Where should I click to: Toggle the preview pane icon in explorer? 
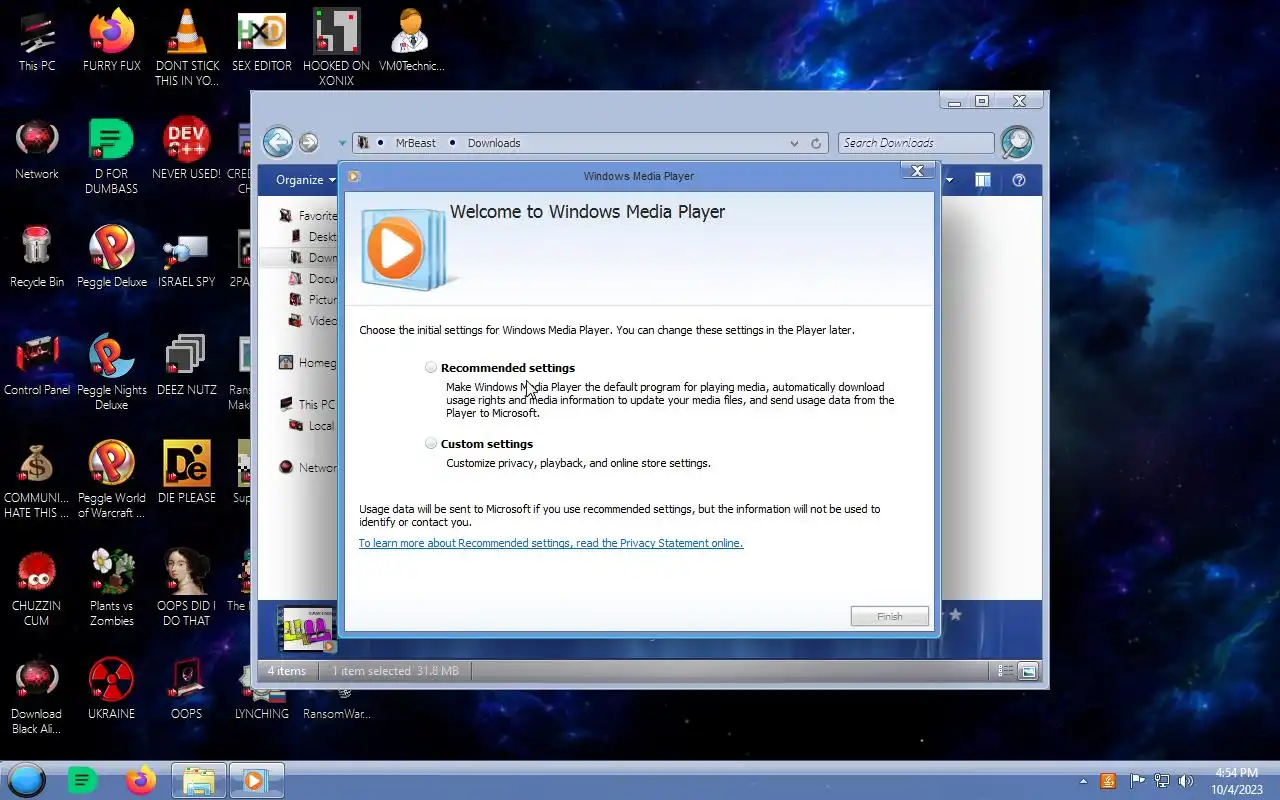point(983,180)
